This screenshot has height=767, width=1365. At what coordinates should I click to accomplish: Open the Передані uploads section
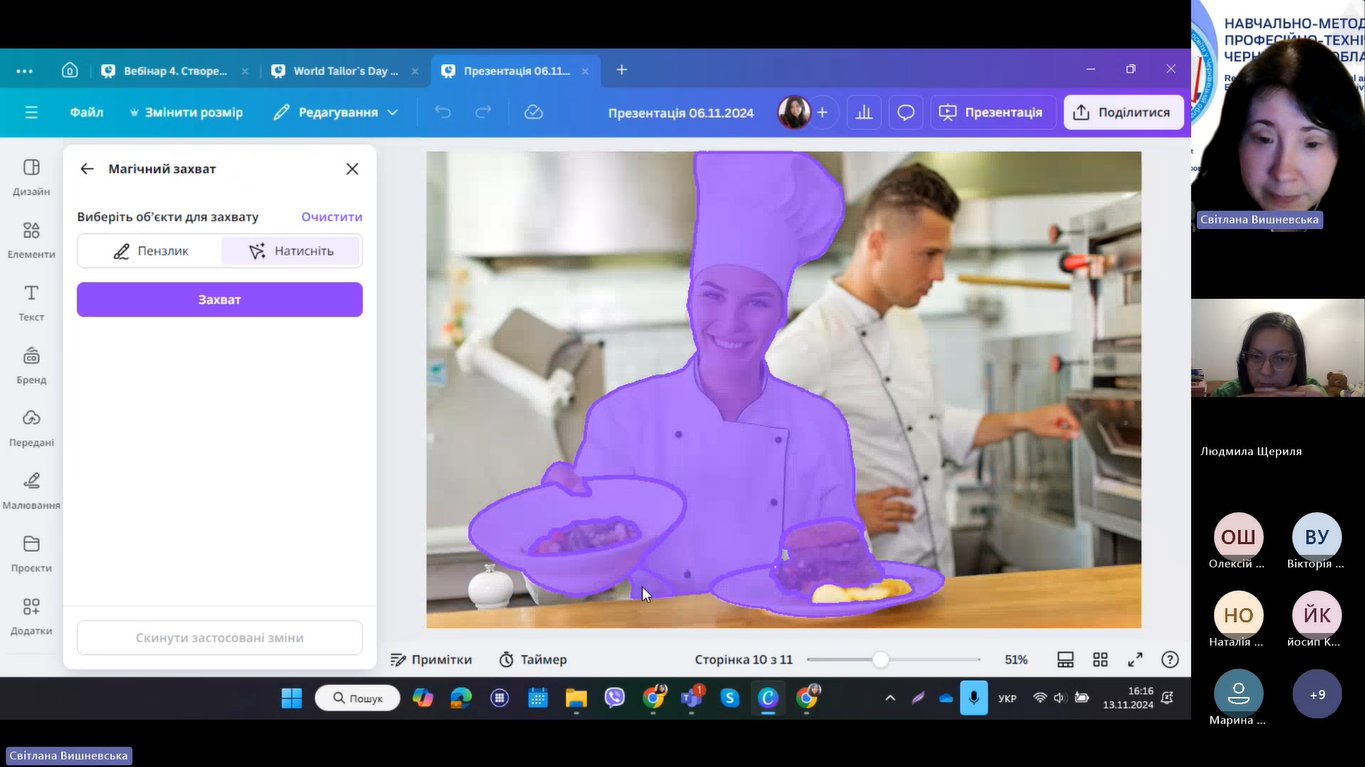pos(31,427)
